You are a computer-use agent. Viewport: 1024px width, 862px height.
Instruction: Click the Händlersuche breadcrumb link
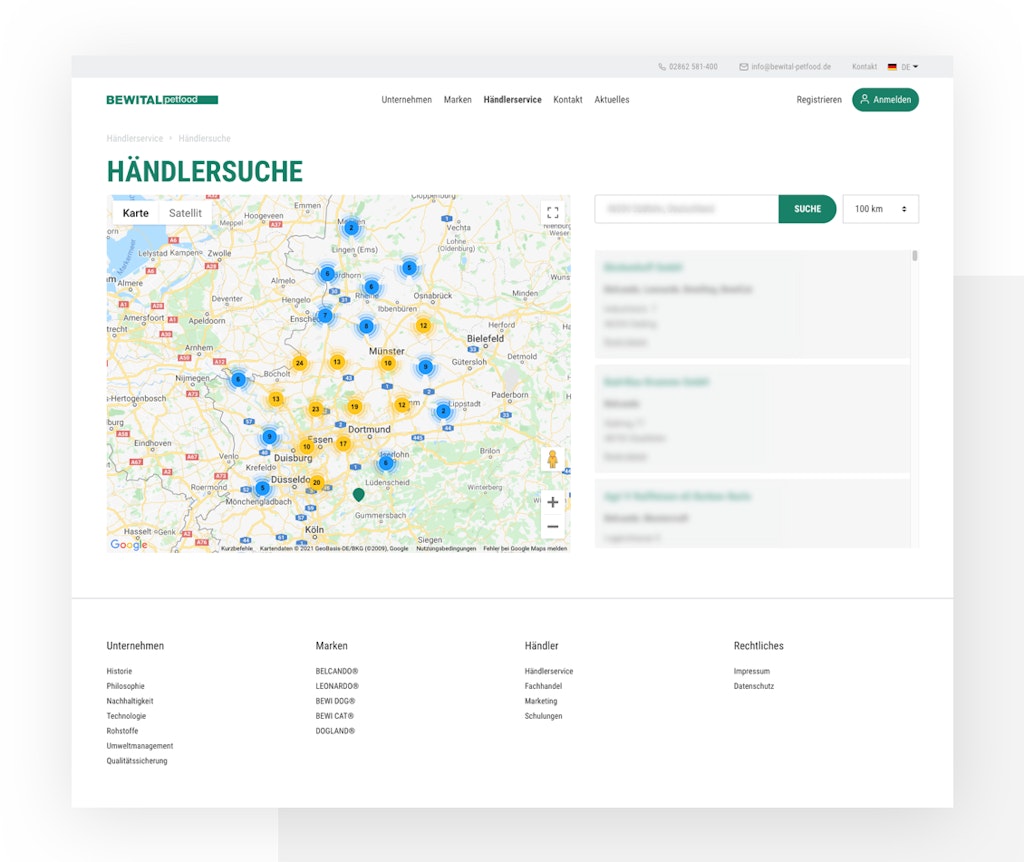point(204,138)
